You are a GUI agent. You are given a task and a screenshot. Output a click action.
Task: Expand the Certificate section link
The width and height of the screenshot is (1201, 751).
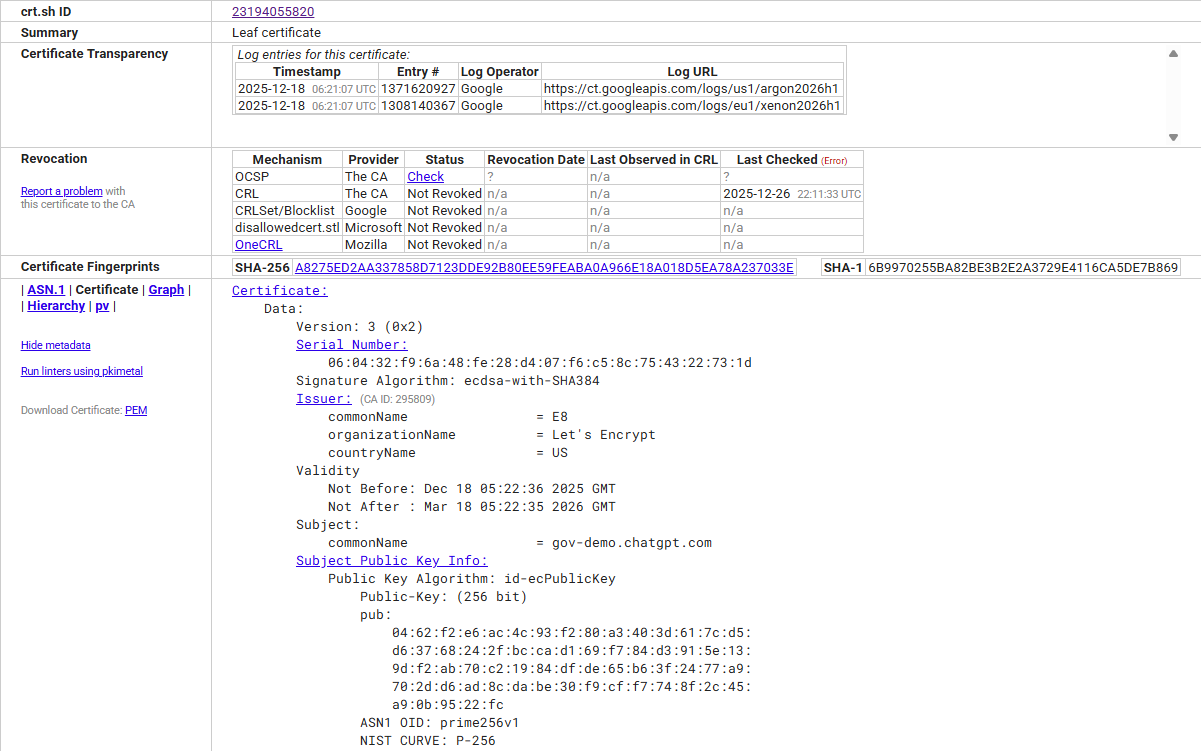tap(278, 290)
